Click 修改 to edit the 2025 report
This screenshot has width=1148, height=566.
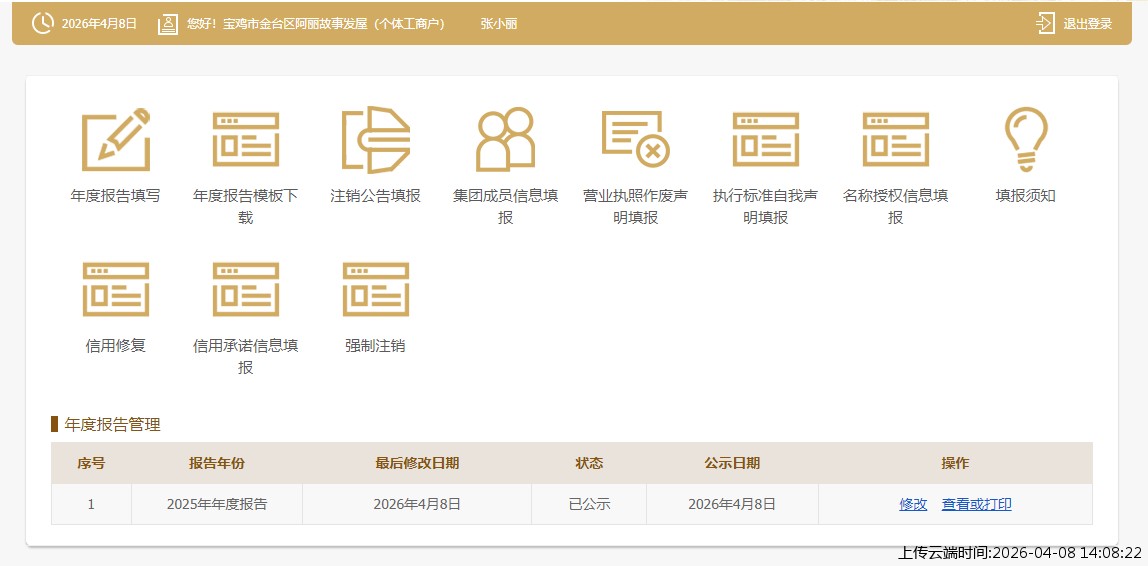pyautogui.click(x=913, y=504)
